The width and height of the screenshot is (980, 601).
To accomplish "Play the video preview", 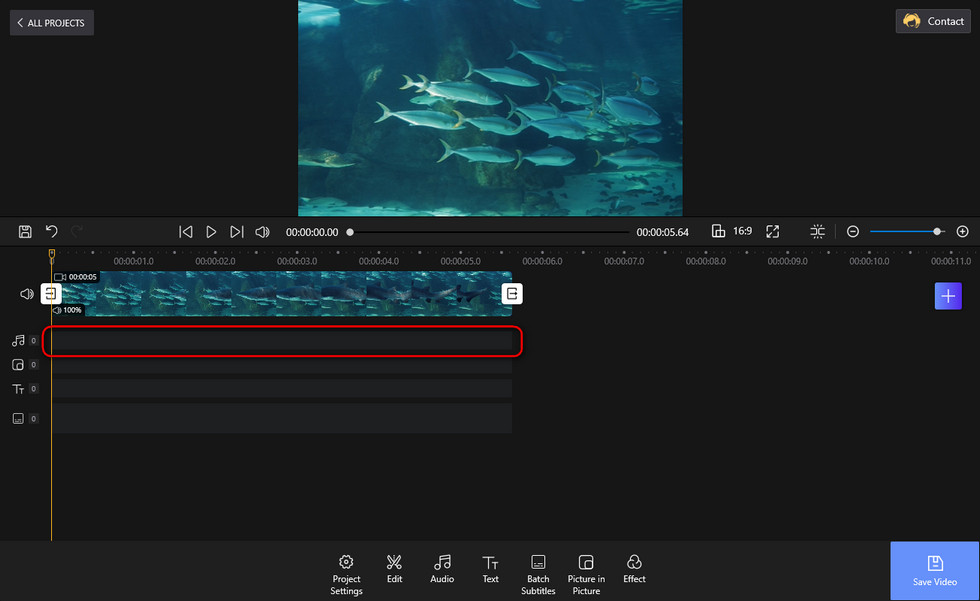I will coord(211,232).
